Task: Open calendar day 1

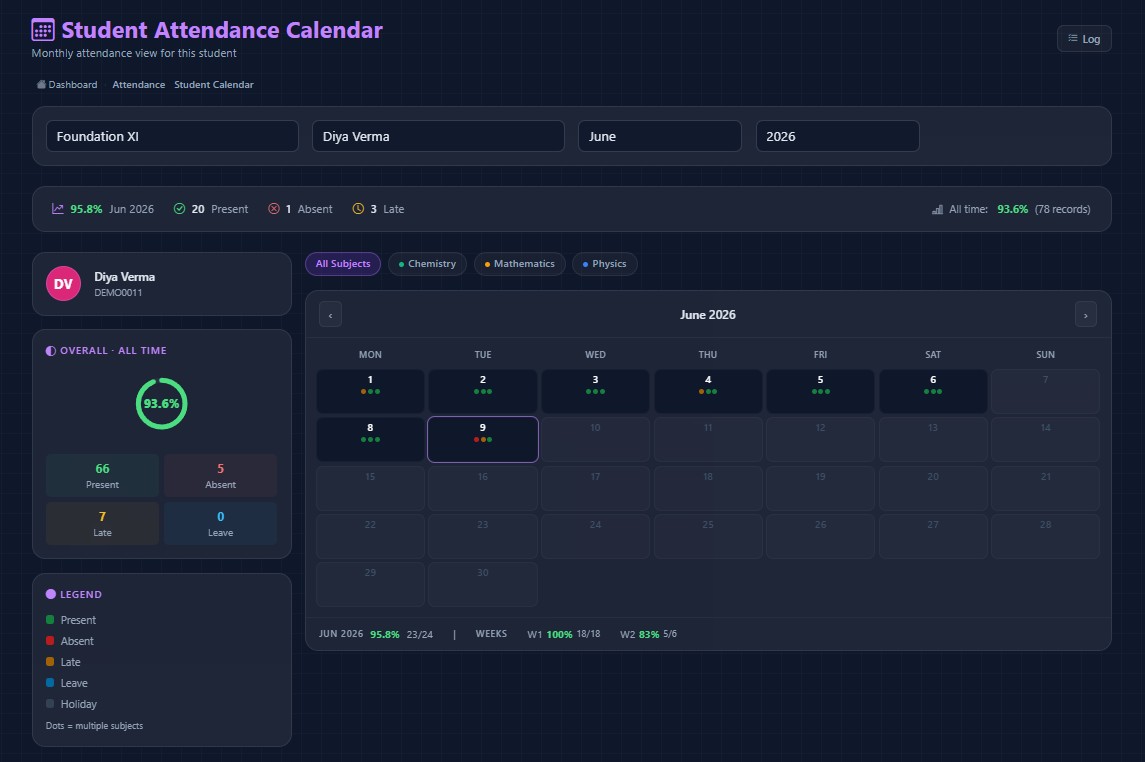Action: click(370, 391)
